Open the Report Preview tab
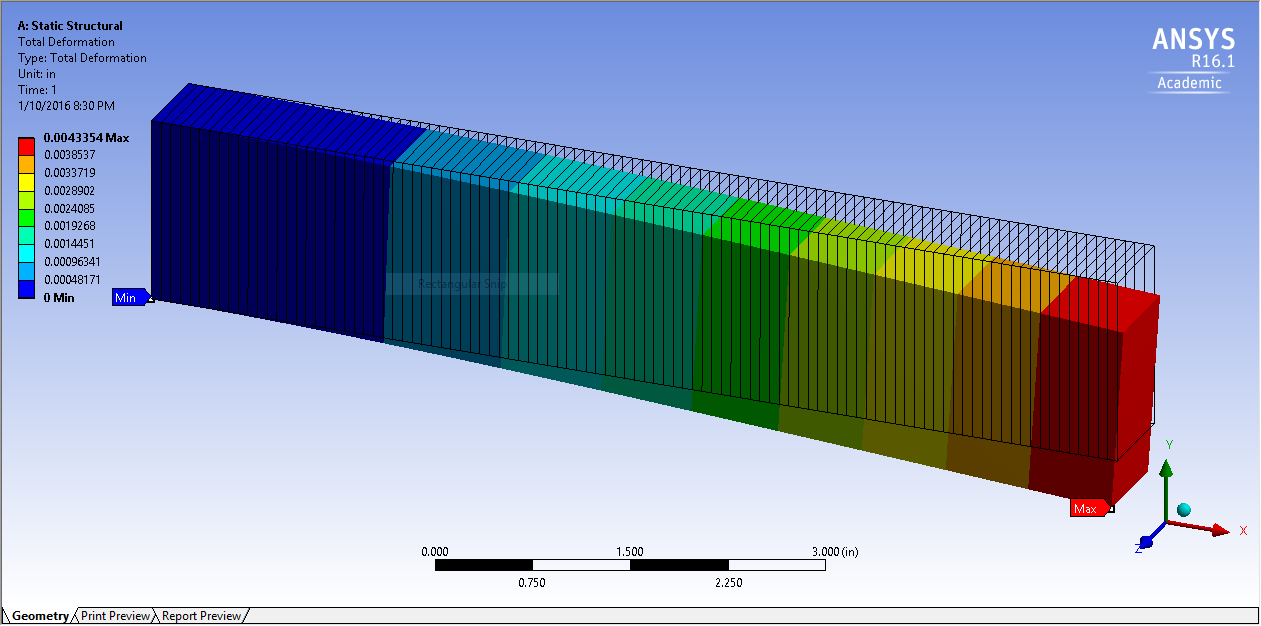This screenshot has height=626, width=1261. (x=201, y=616)
